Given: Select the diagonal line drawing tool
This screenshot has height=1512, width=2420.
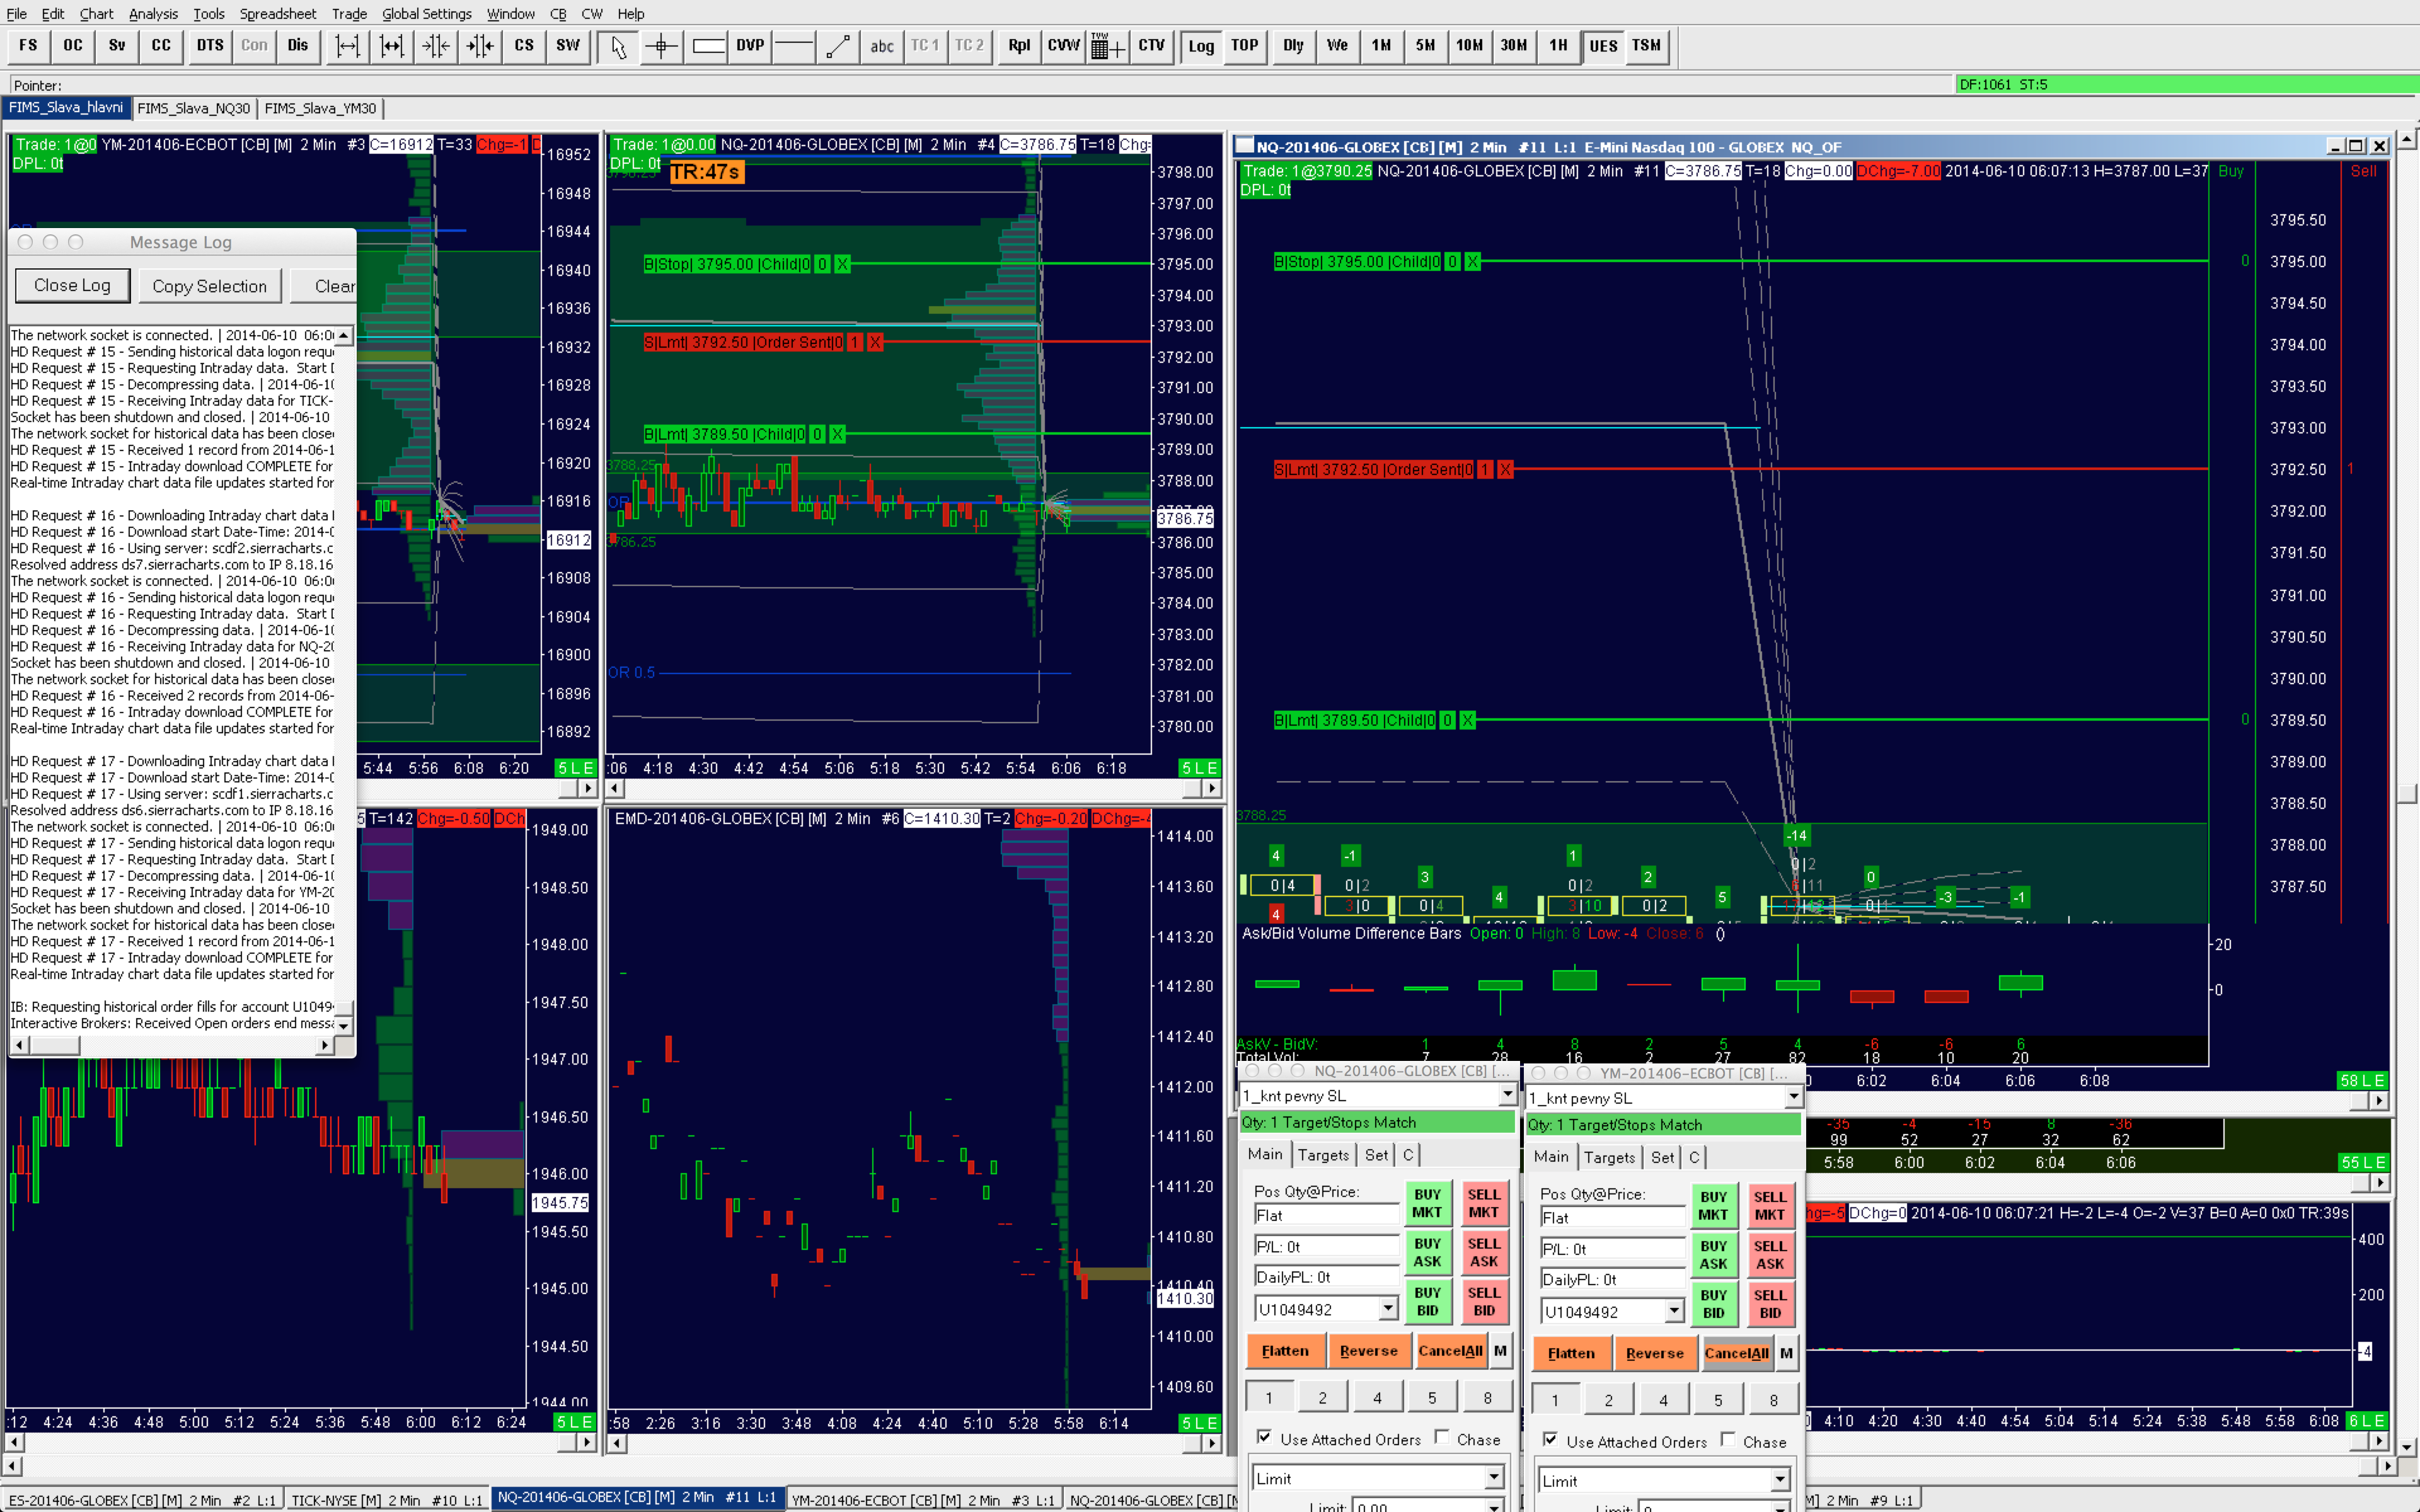Looking at the screenshot, I should coord(838,46).
